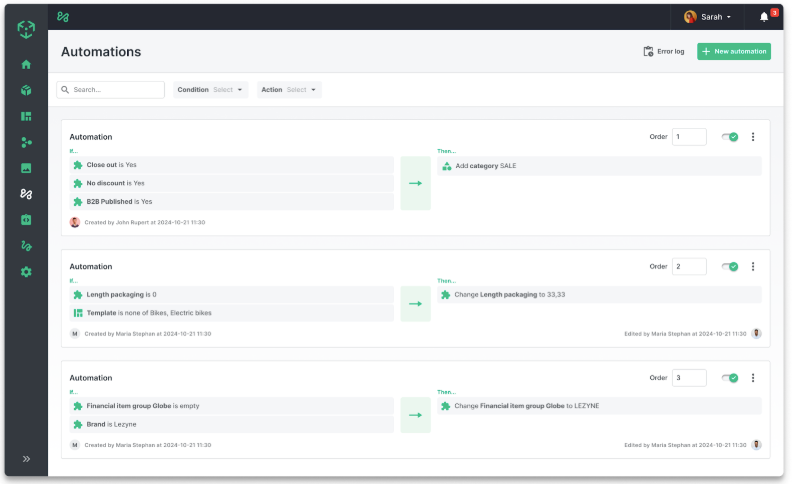This screenshot has height=484, width=792.
Task: Click the New automation button
Action: tap(734, 51)
